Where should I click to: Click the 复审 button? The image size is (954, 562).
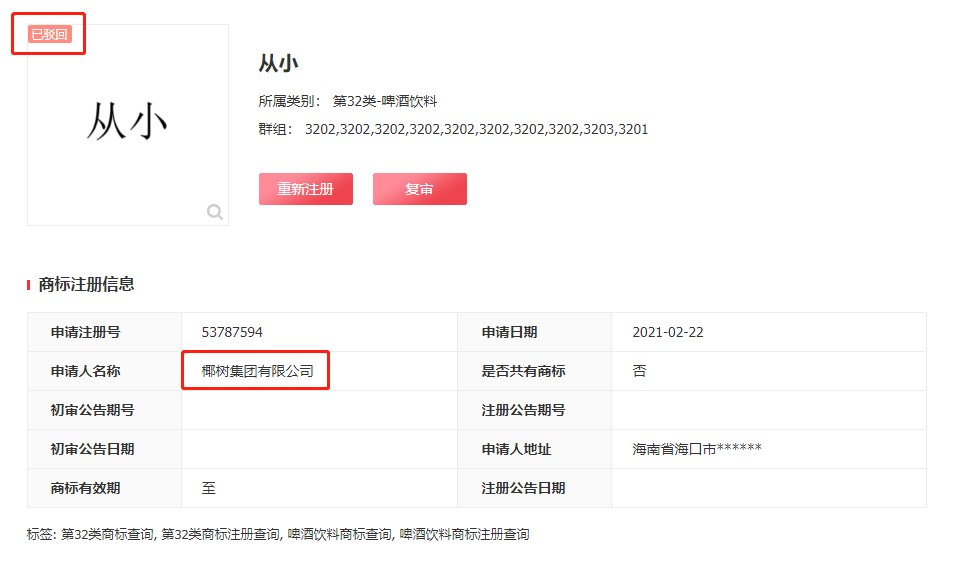(x=420, y=189)
